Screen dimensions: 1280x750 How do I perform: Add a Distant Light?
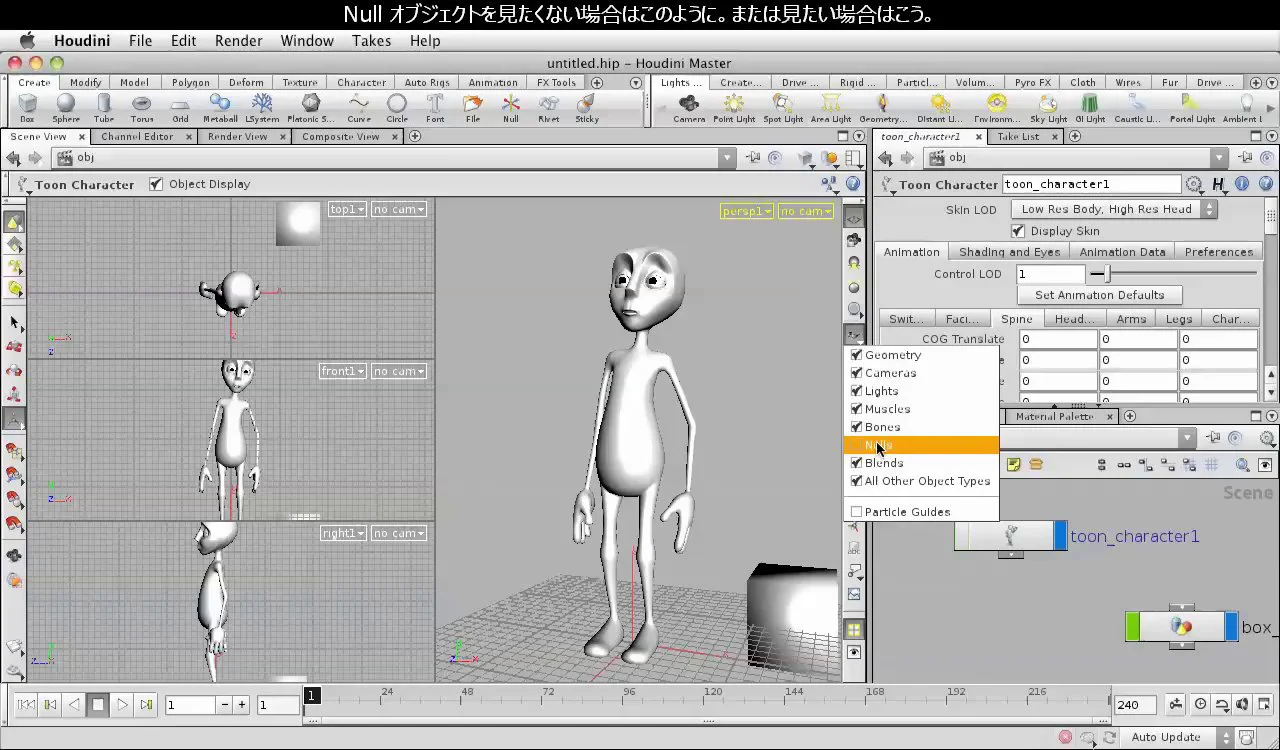(x=940, y=108)
